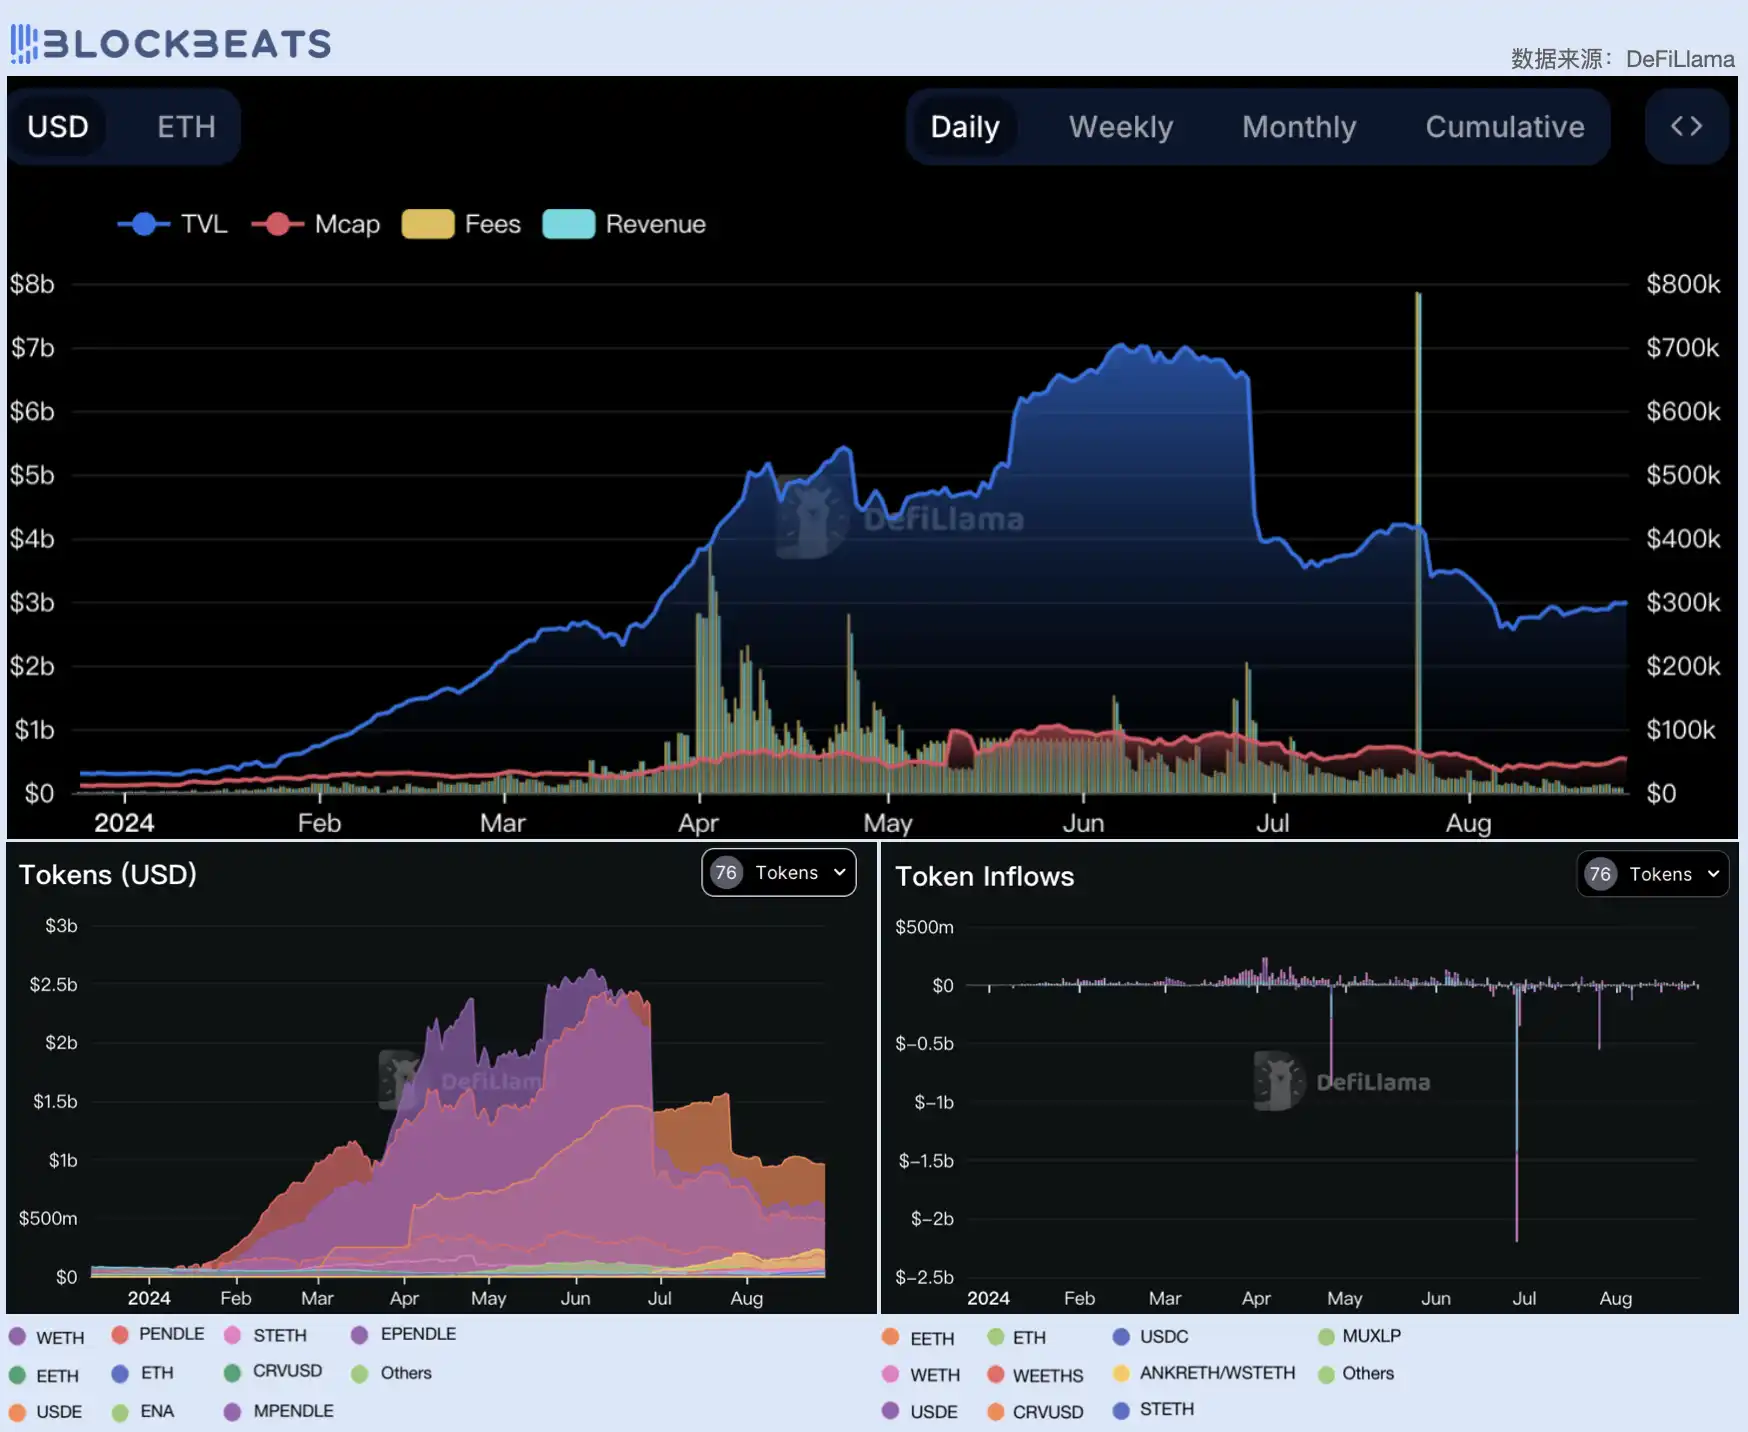The height and width of the screenshot is (1432, 1748).
Task: Select the Monthly view button
Action: (1298, 127)
